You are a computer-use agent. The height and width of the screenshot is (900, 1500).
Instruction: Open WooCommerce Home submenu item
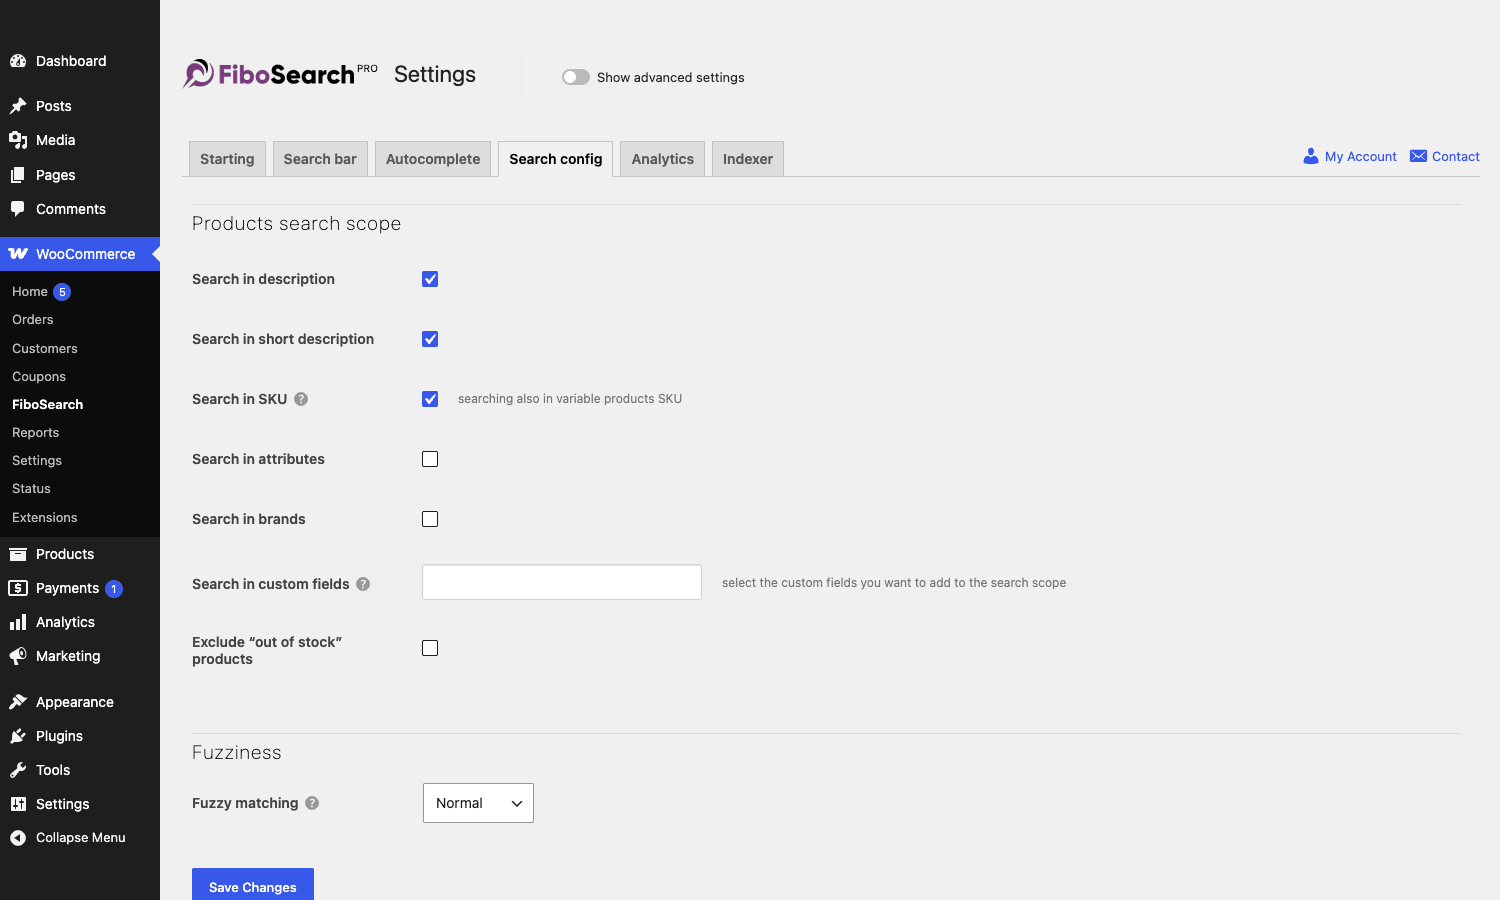coord(30,292)
